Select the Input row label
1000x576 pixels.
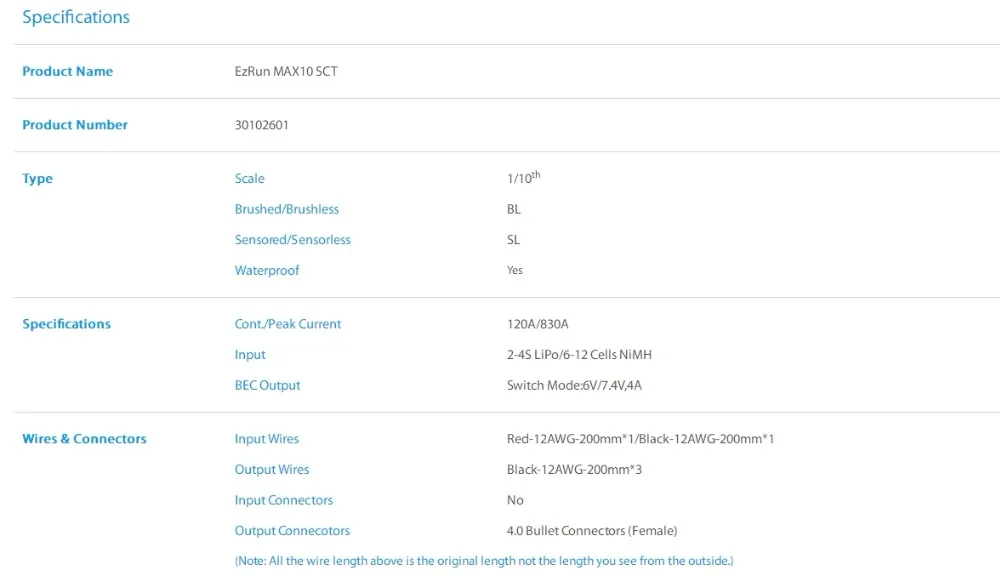(250, 355)
